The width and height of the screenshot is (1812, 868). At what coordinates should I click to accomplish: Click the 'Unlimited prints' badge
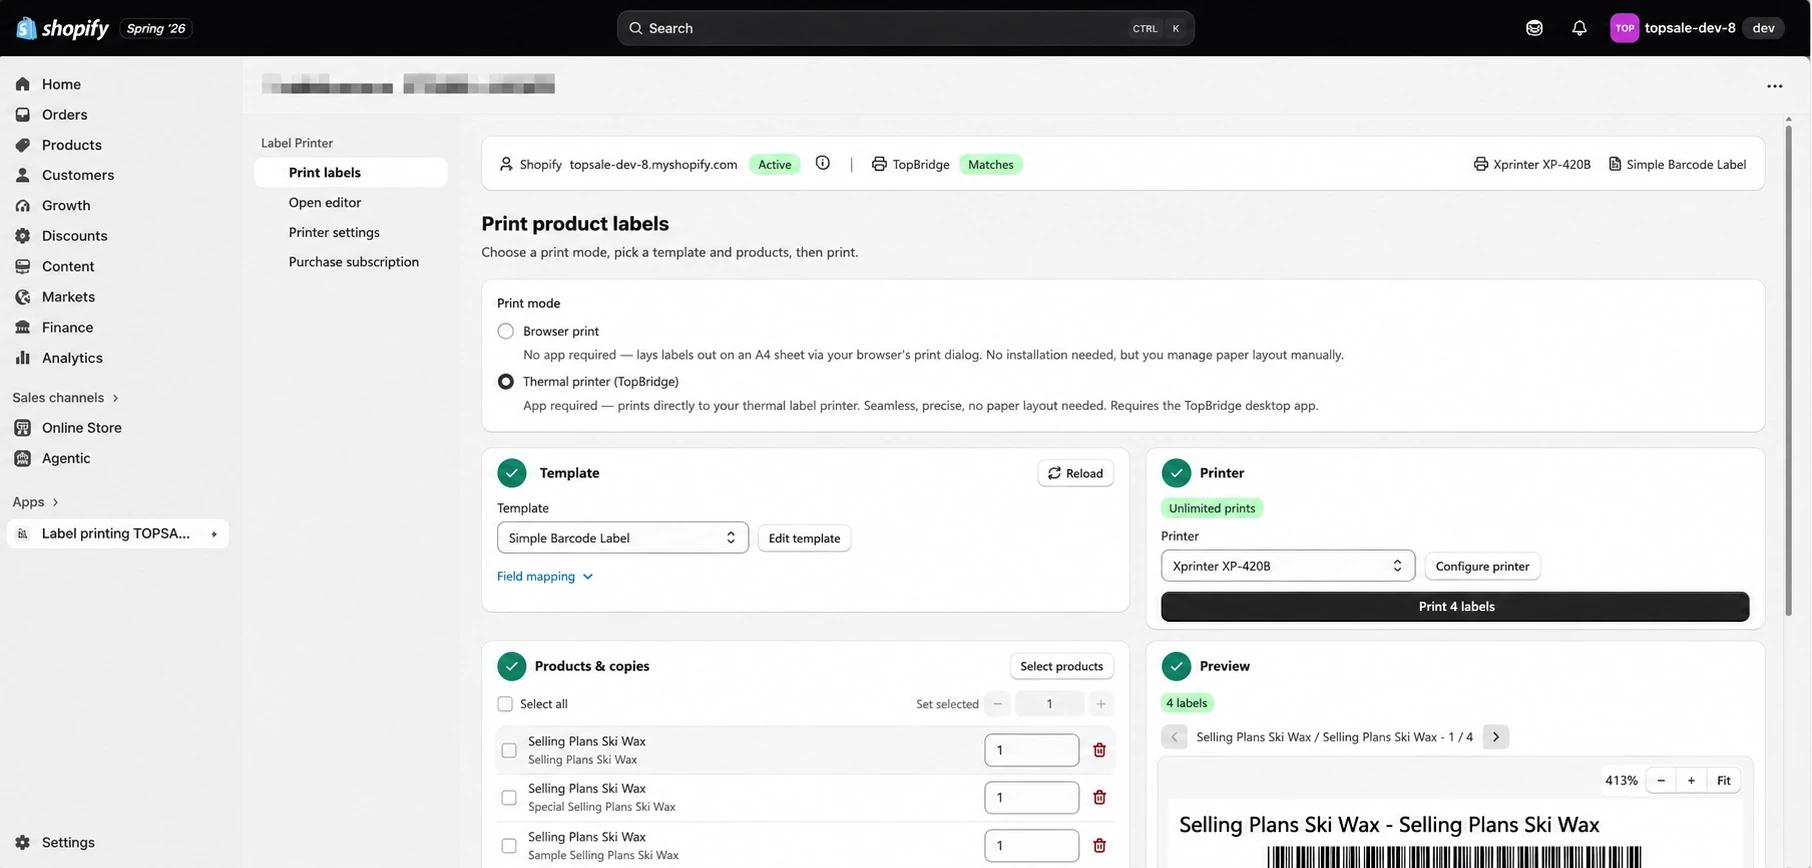(x=1212, y=508)
